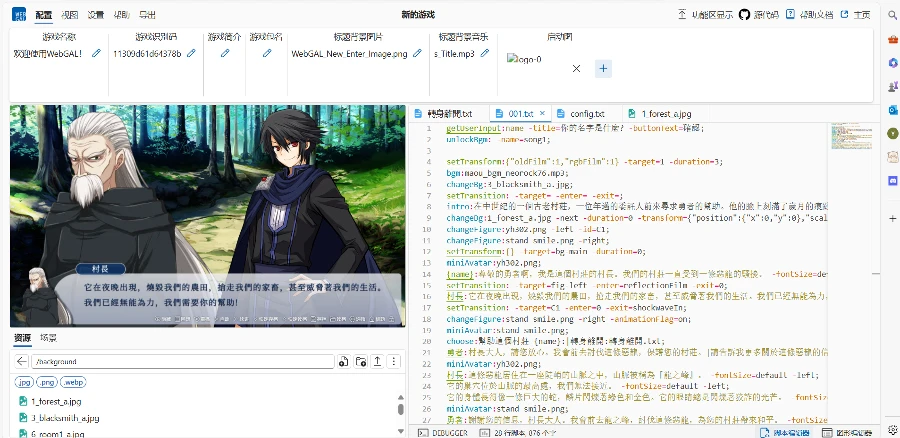Viewport: 900px width, 438px height.
Task: Go back in the asset folder
Action: pos(22,362)
